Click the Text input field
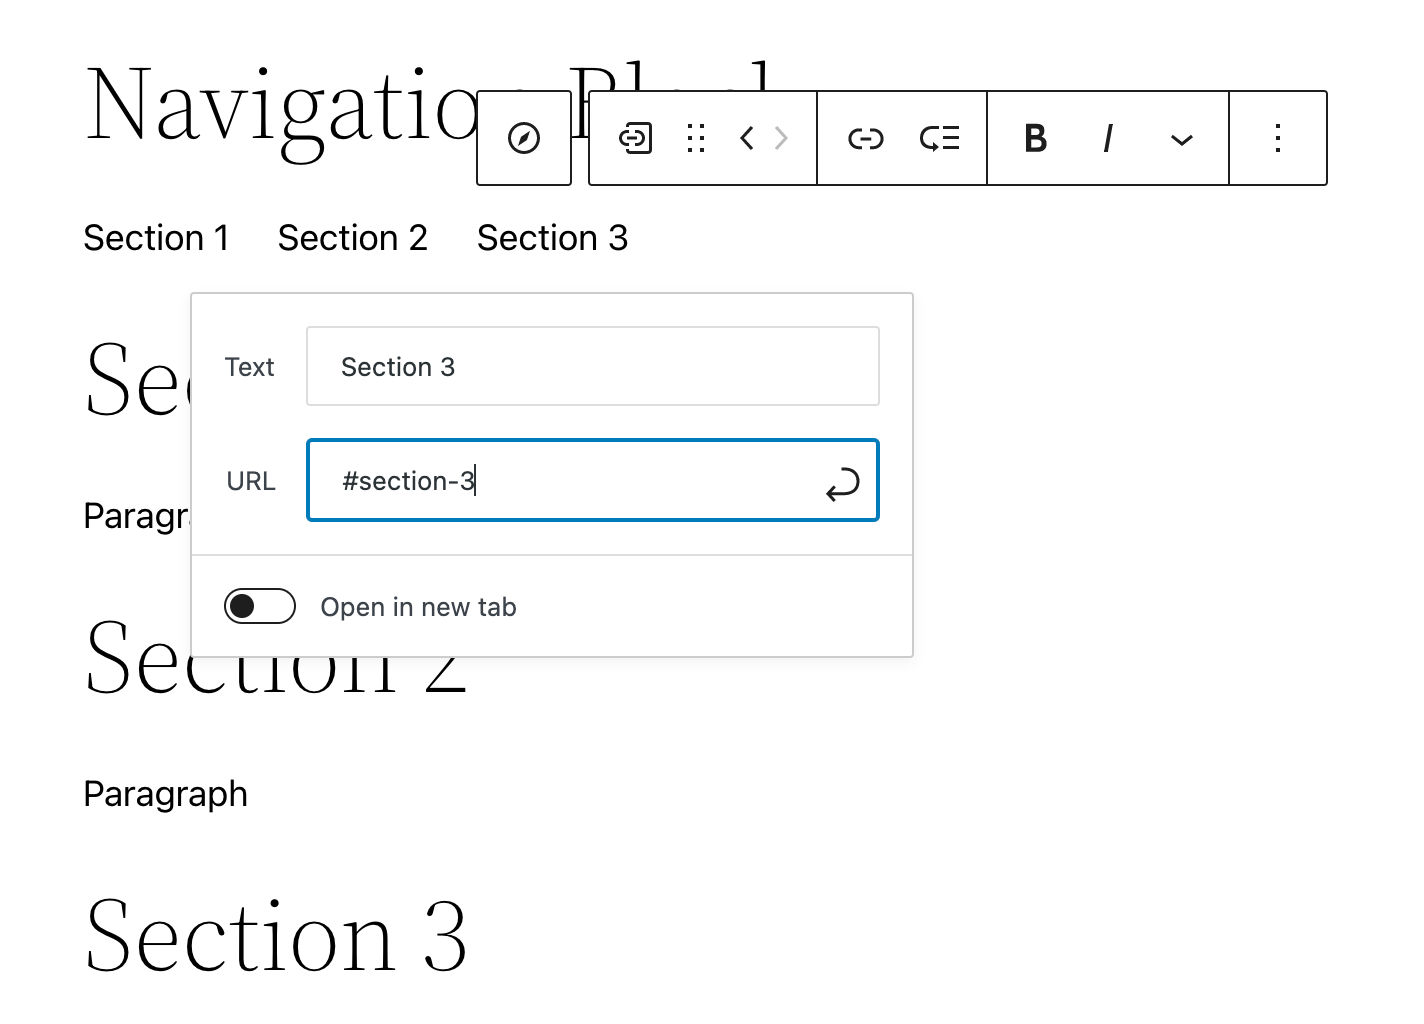The height and width of the screenshot is (1024, 1424). (x=592, y=367)
